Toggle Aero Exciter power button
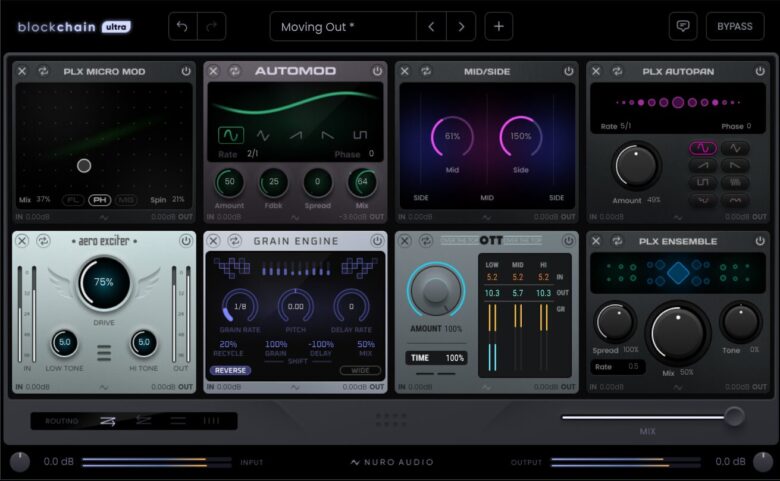 coord(186,240)
